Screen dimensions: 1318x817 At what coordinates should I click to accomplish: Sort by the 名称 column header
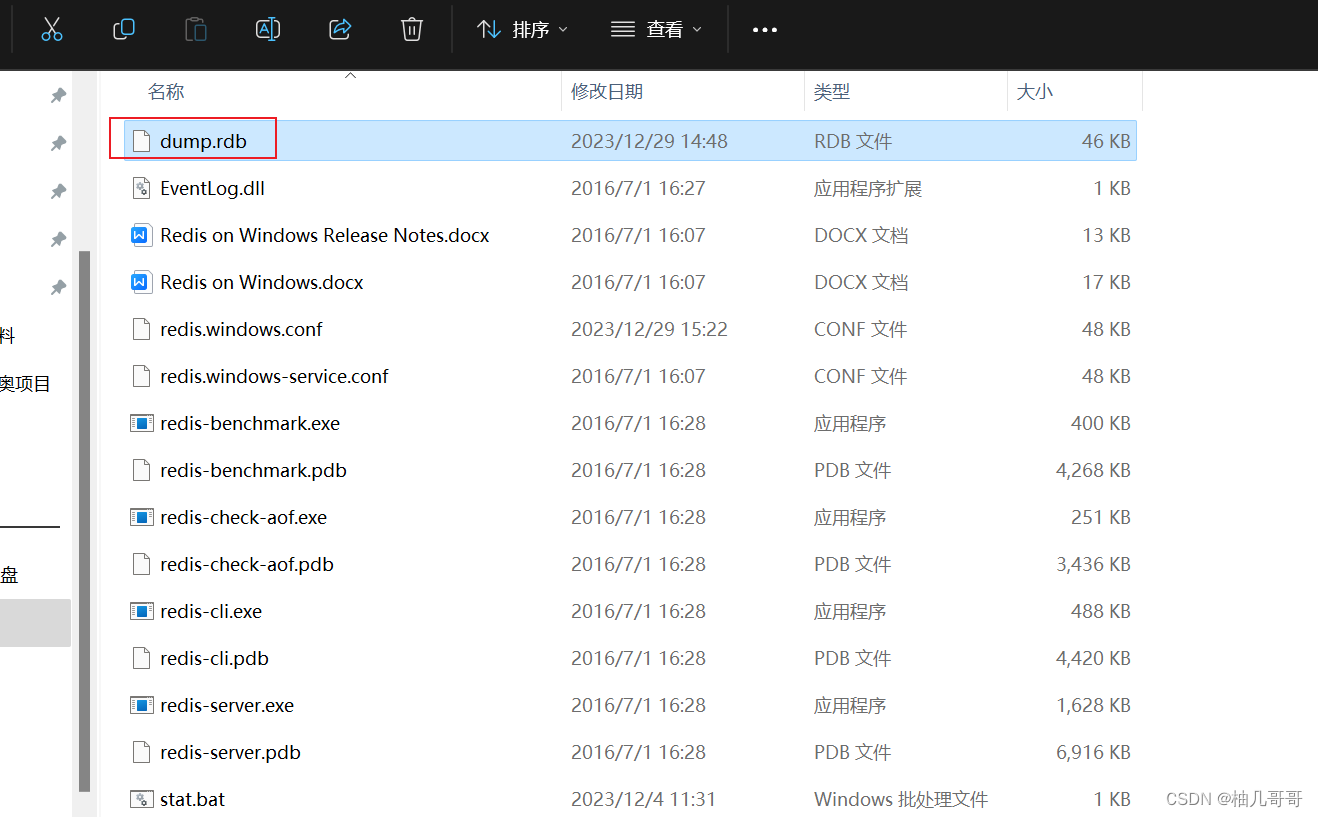[x=166, y=92]
